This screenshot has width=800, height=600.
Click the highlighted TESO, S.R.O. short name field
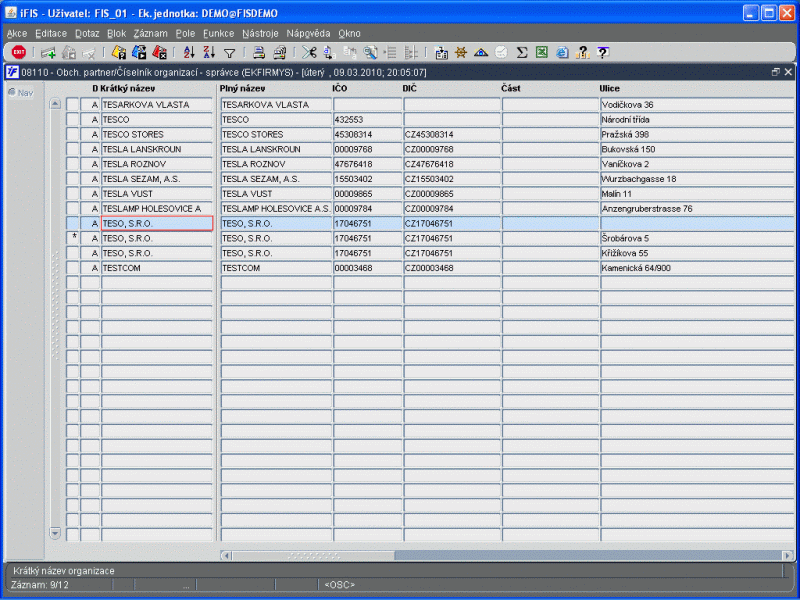coord(157,223)
